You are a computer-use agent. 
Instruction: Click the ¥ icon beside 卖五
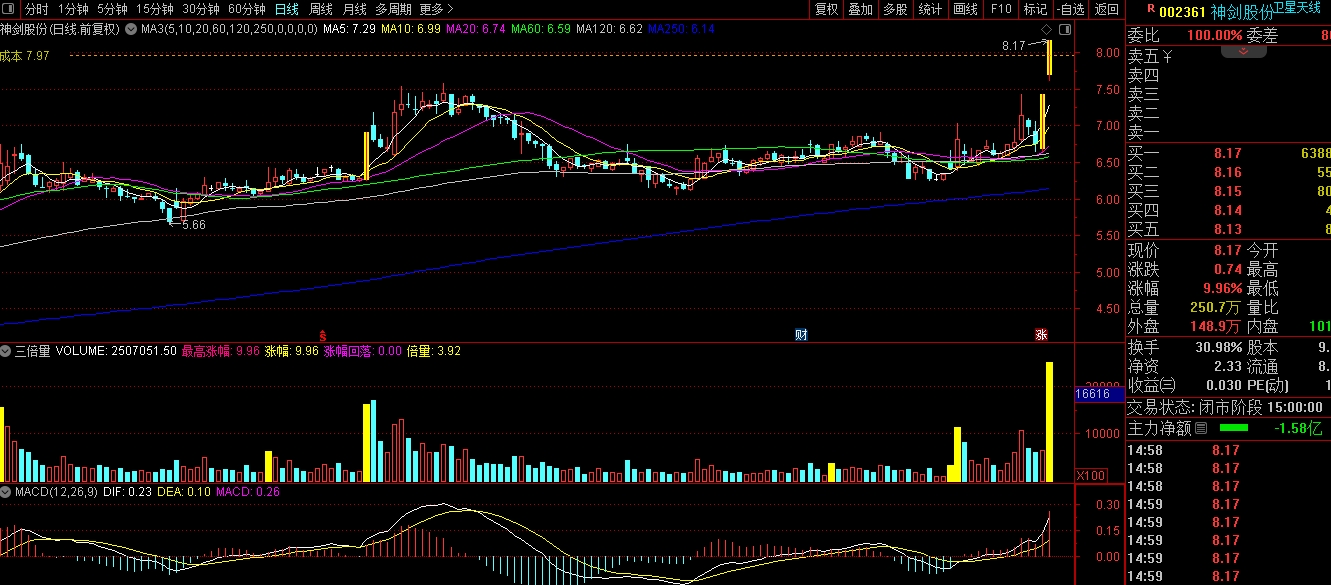[1166, 56]
